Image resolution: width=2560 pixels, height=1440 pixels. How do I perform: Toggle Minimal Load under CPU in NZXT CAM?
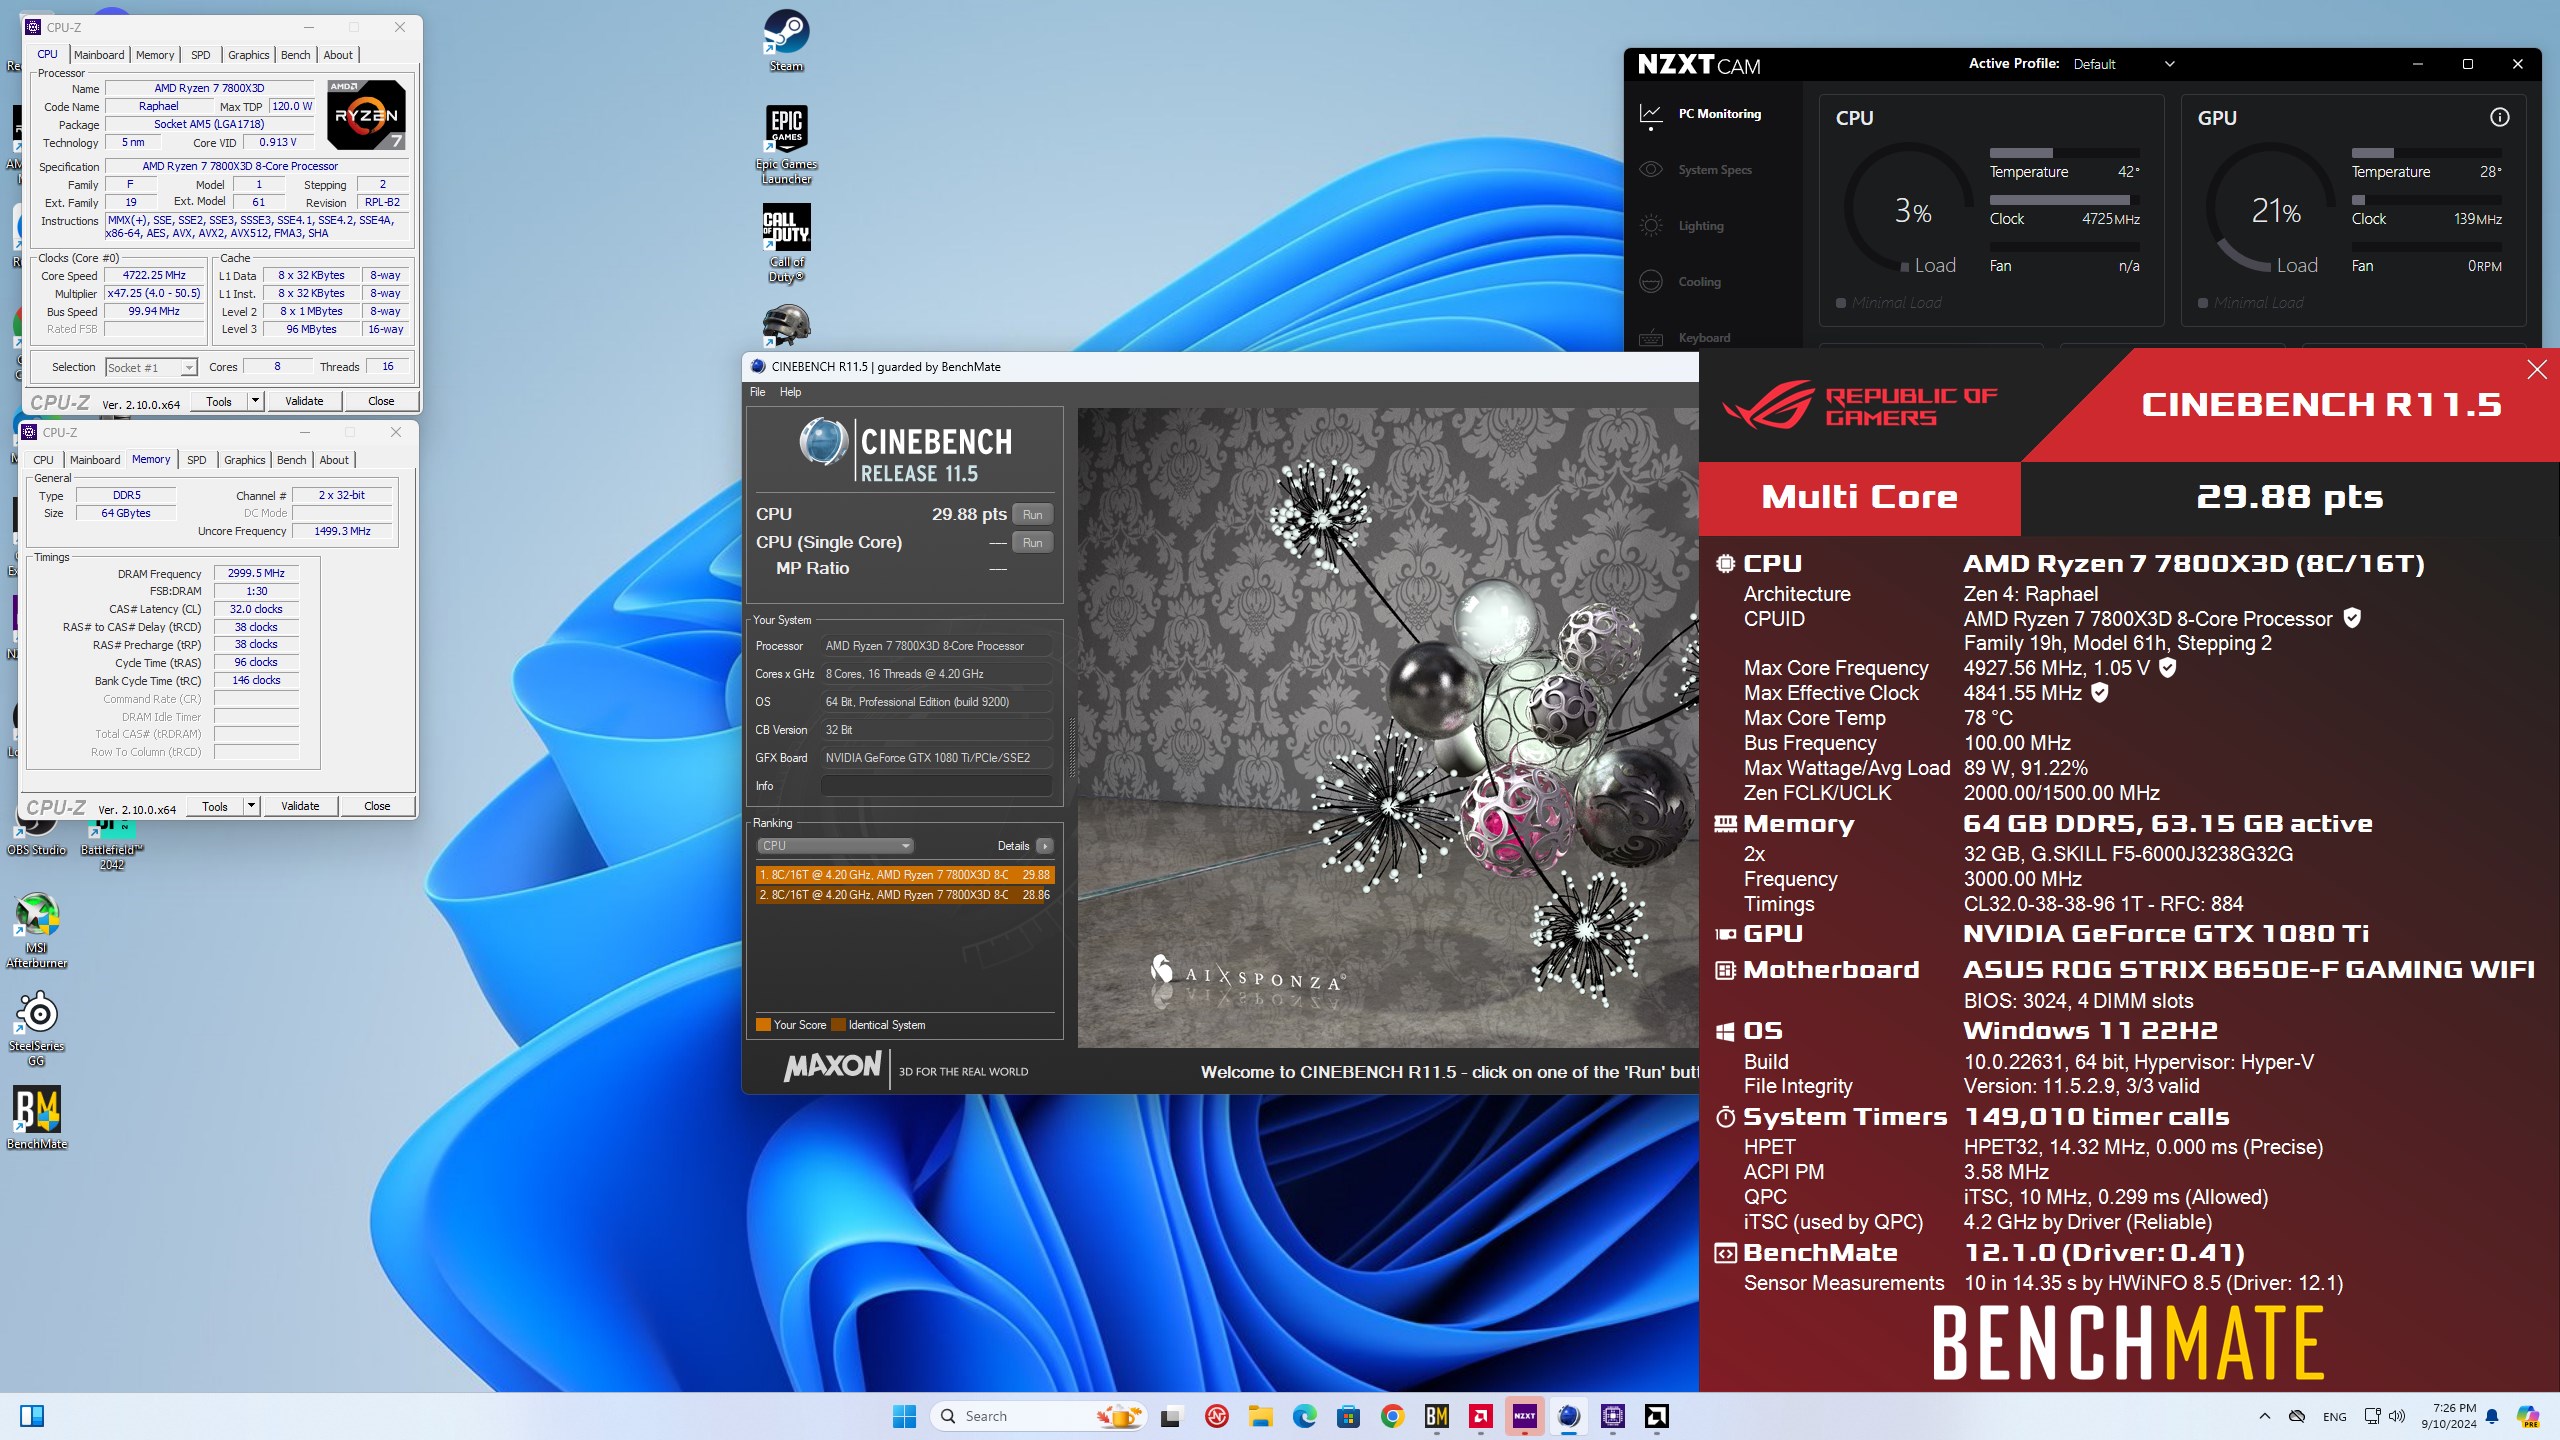click(1888, 303)
